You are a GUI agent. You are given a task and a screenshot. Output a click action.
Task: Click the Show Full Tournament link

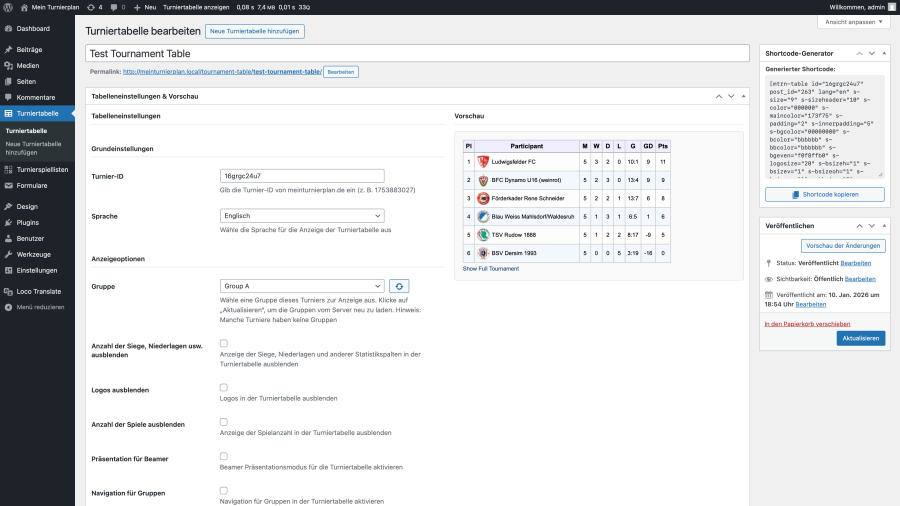click(x=490, y=269)
